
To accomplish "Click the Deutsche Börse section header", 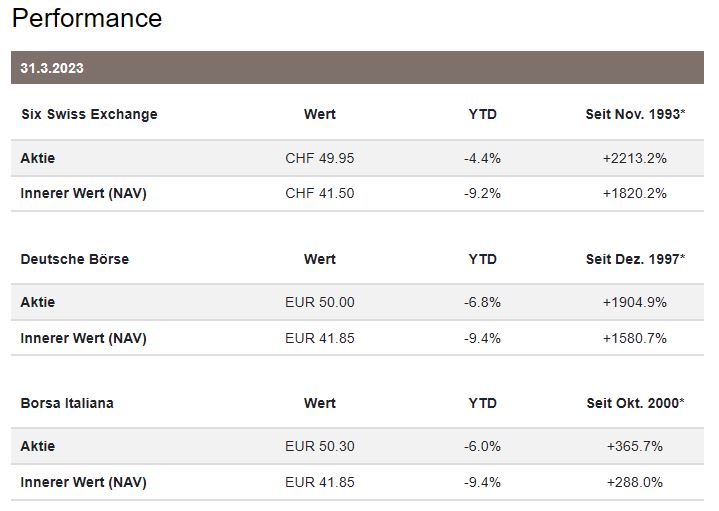I will pos(75,259).
